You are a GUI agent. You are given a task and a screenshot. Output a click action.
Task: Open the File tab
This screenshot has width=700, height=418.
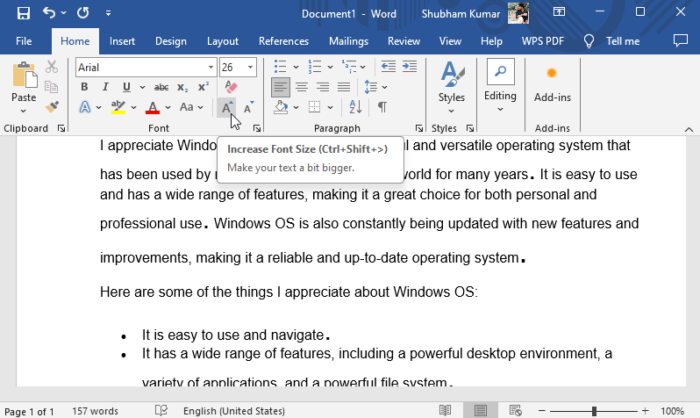[x=24, y=41]
